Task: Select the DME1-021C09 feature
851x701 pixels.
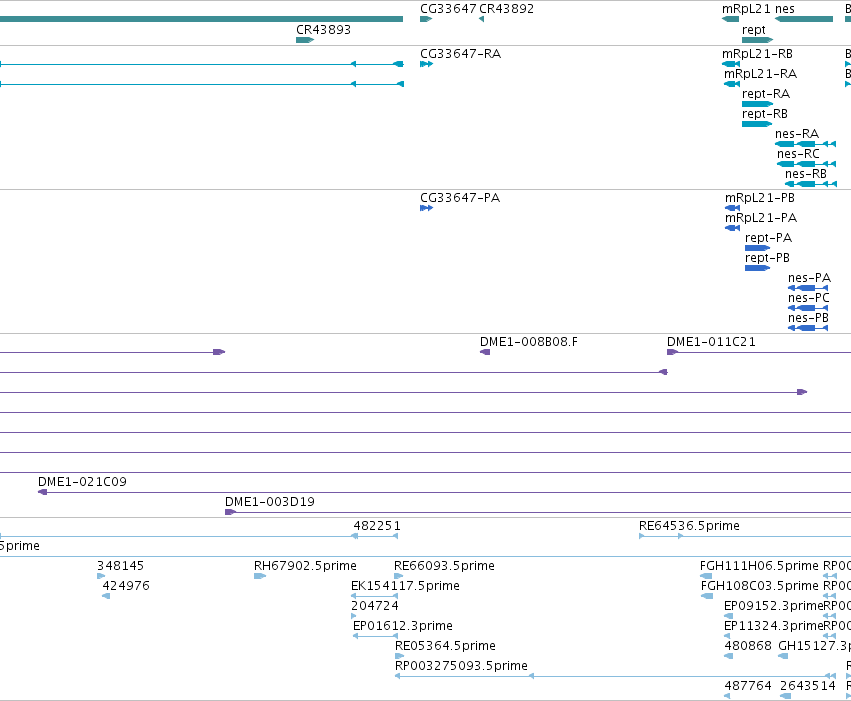Action: click(82, 482)
